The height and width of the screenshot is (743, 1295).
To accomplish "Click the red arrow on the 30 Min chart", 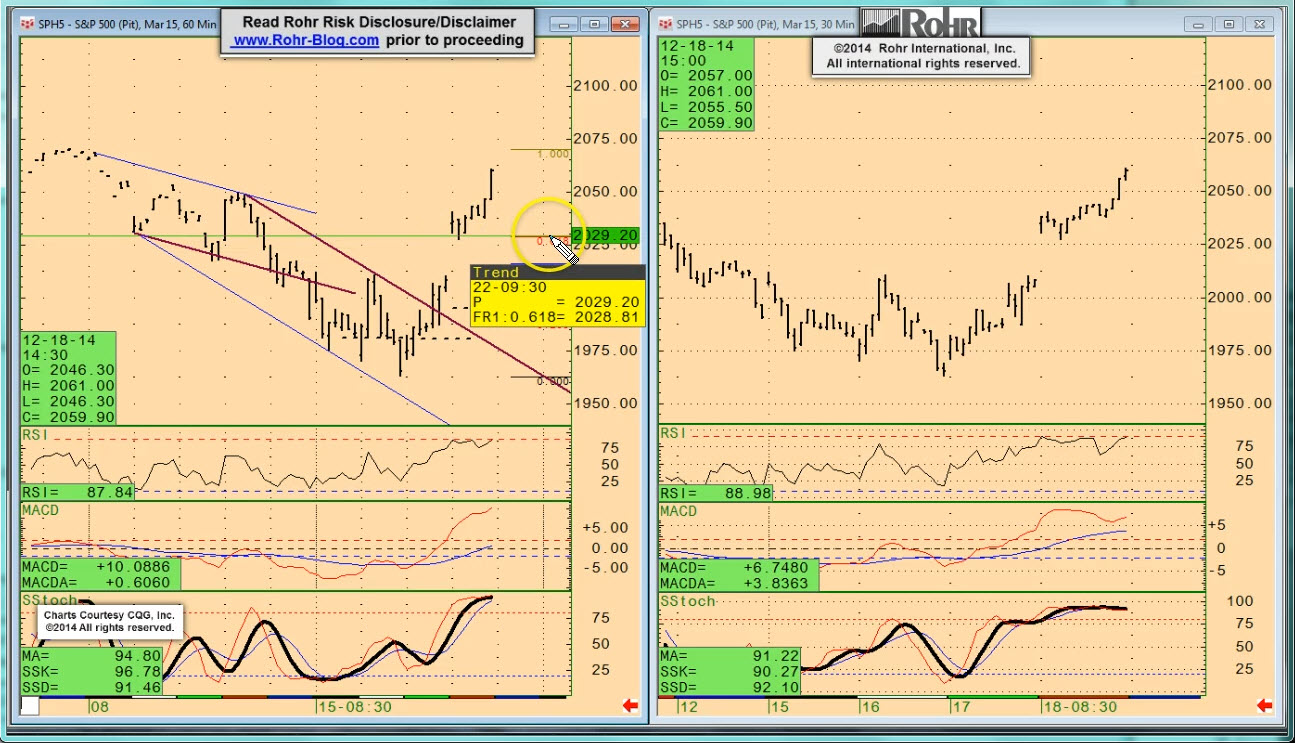I will point(1264,706).
